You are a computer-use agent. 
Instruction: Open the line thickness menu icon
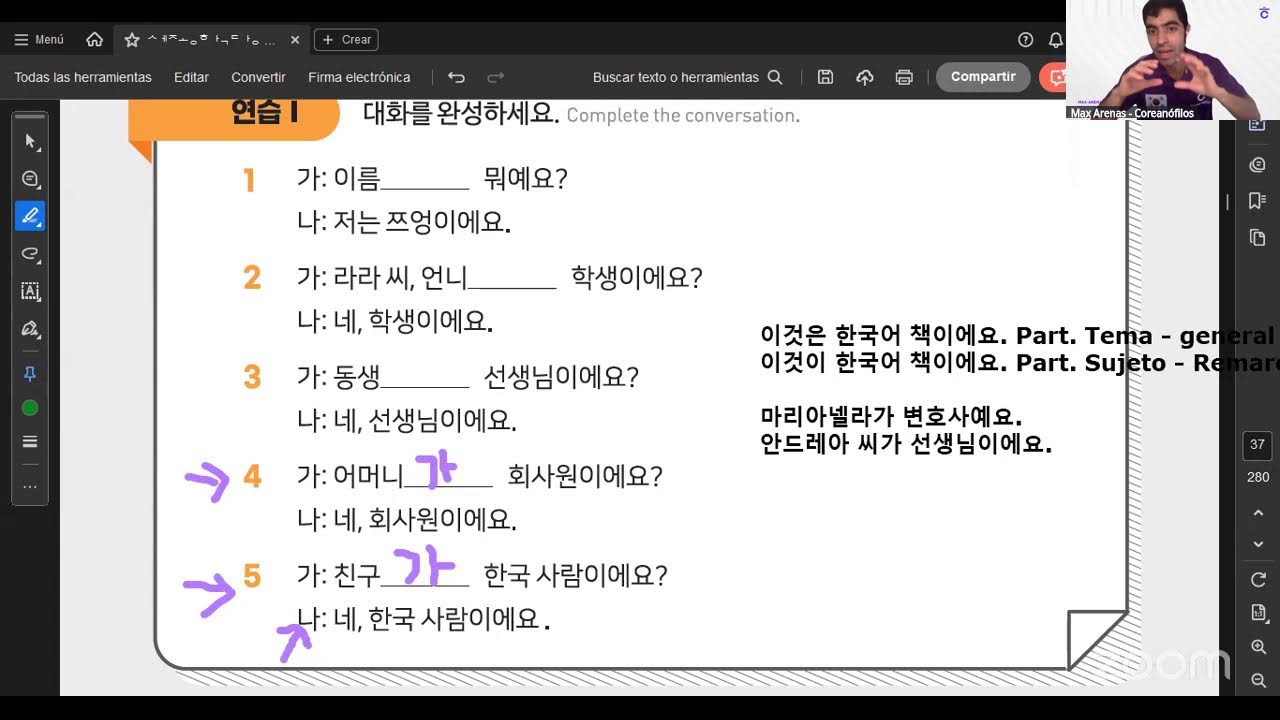coord(30,442)
